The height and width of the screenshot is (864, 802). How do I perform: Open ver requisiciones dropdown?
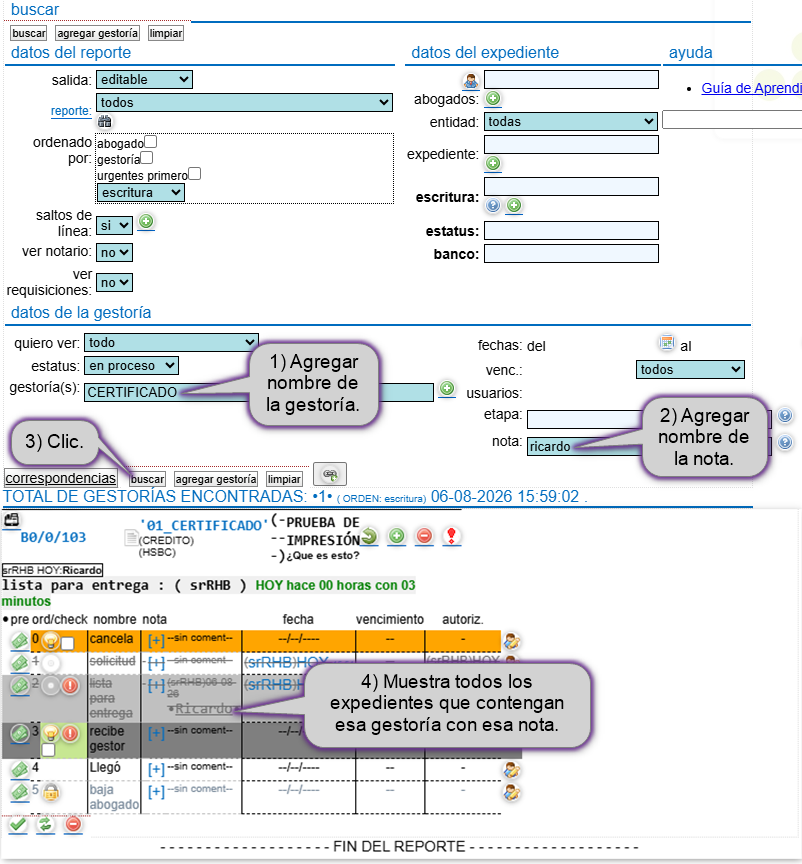[115, 283]
